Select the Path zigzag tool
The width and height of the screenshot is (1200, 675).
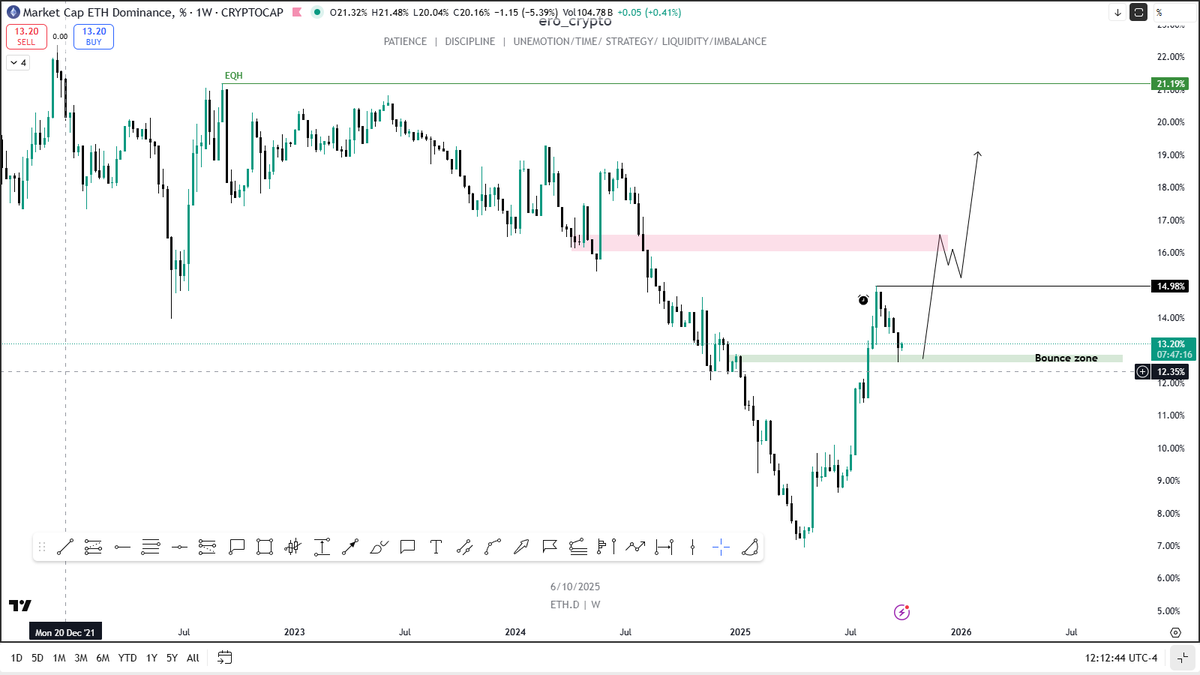coord(636,547)
